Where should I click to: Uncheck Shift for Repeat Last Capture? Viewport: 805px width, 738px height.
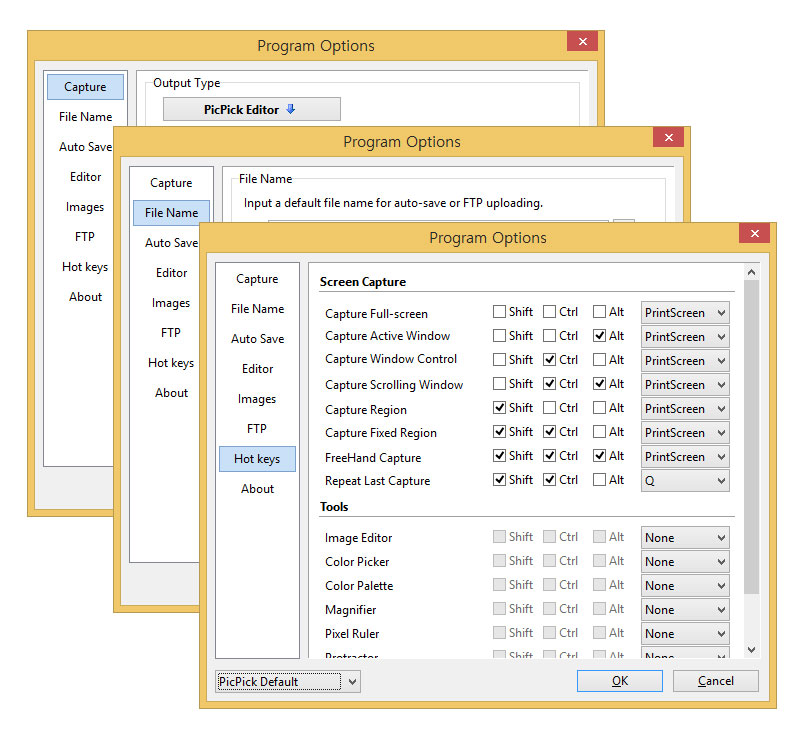(x=500, y=480)
